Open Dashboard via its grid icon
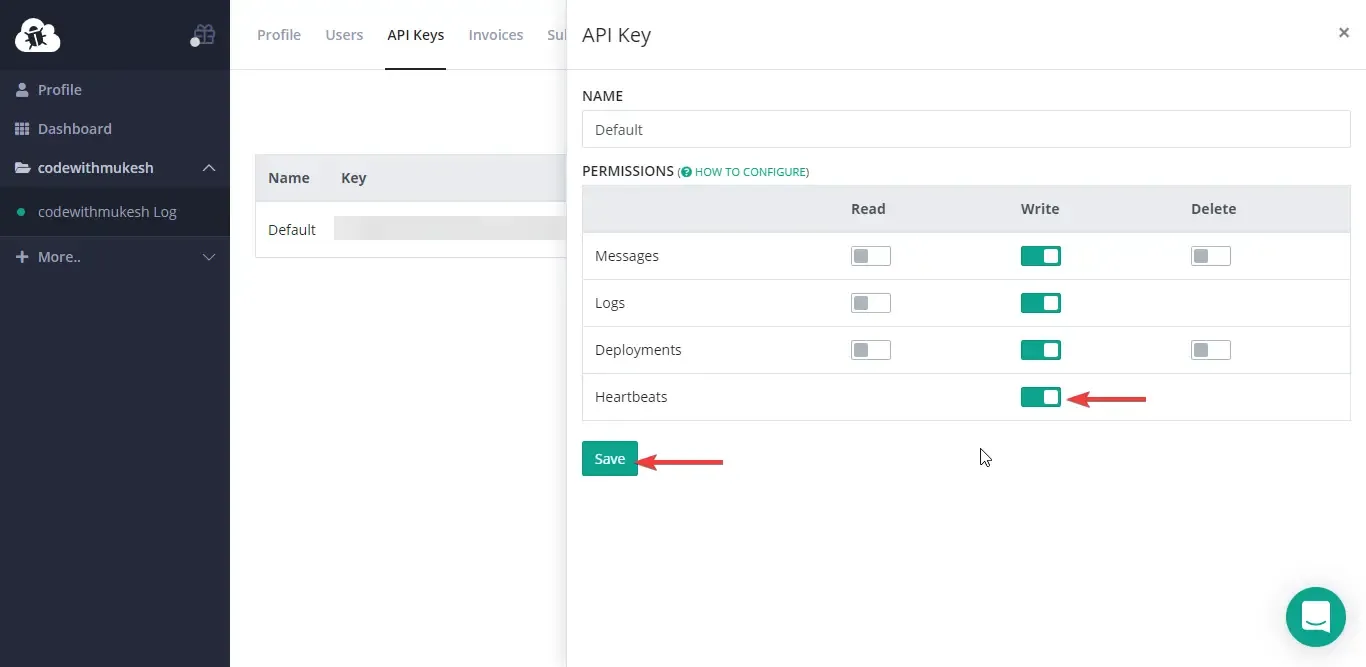 click(x=22, y=128)
